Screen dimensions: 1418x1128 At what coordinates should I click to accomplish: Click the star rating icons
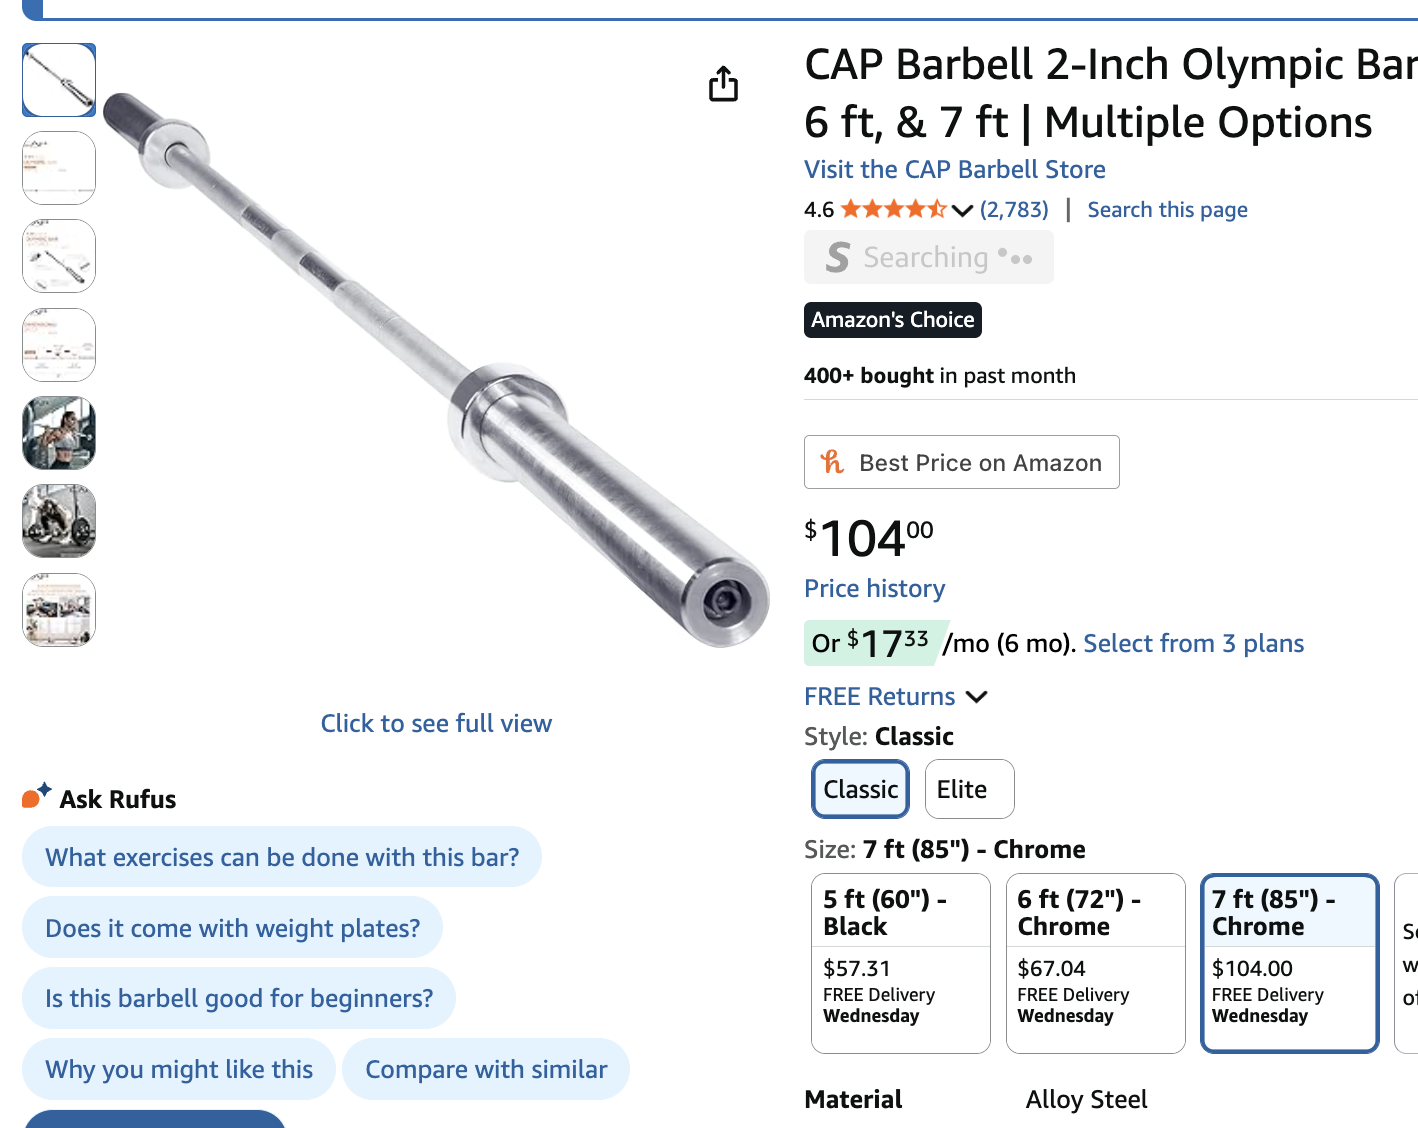[893, 210]
